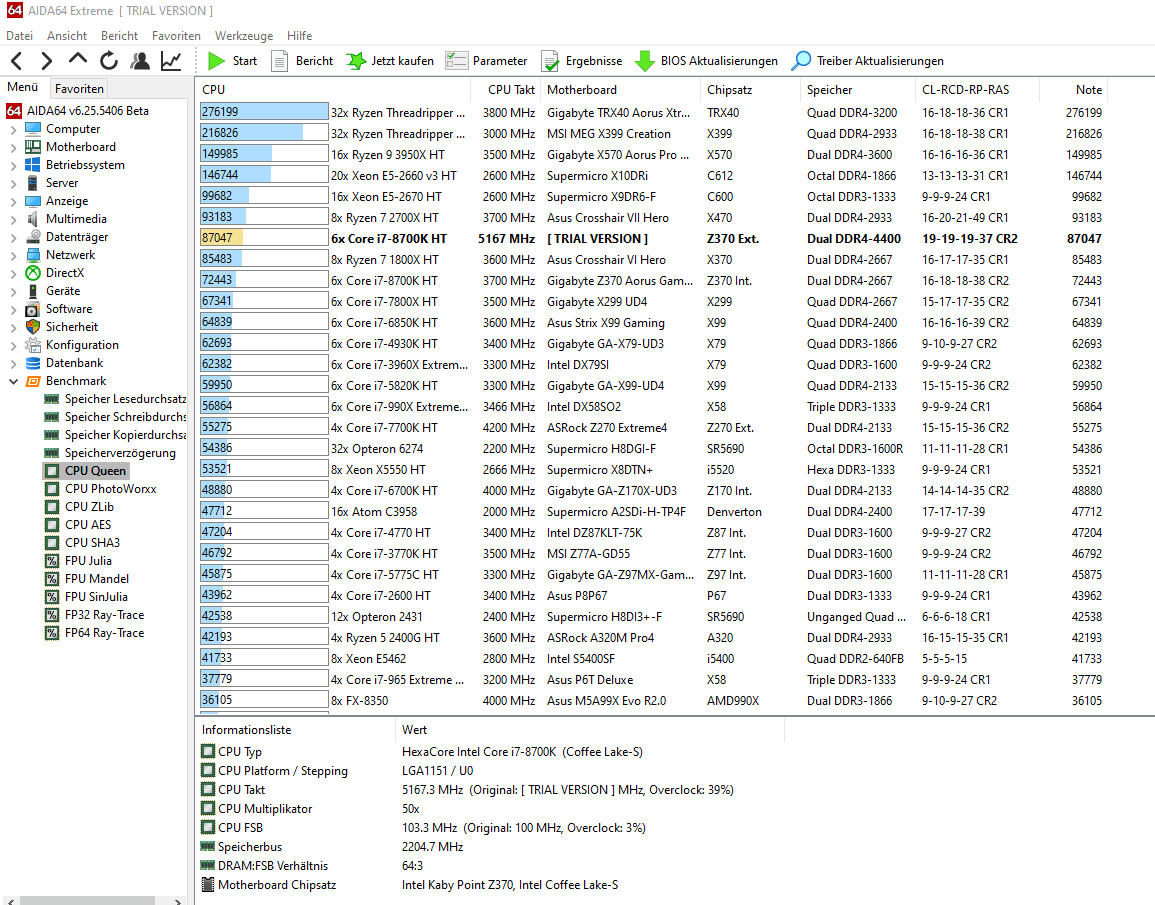Image resolution: width=1155 pixels, height=905 pixels.
Task: Sort by Chipsatz column header
Action: 749,90
